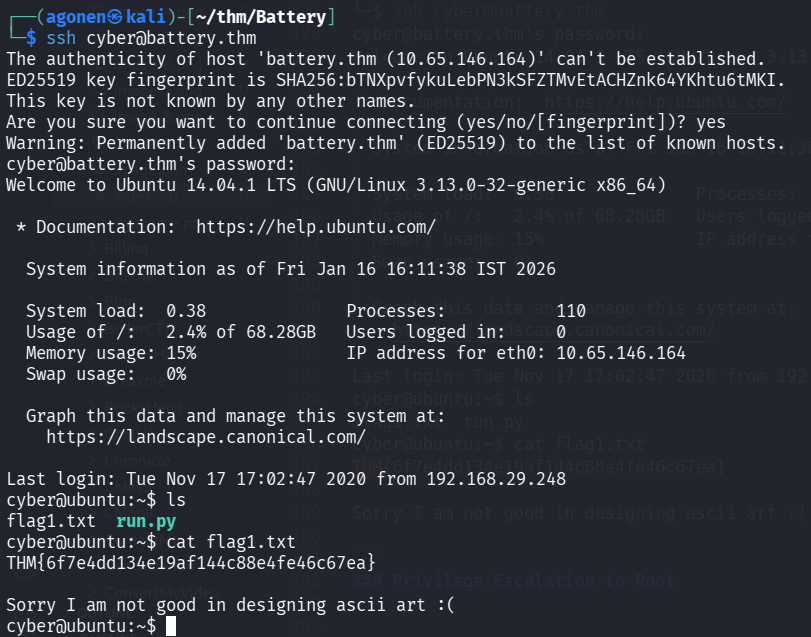The height and width of the screenshot is (637, 811).
Task: Click the terminal cursor block at the prompt
Action: coord(171,626)
